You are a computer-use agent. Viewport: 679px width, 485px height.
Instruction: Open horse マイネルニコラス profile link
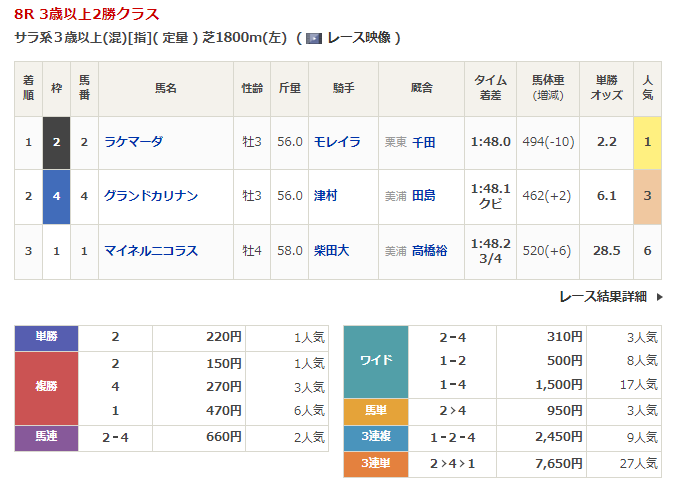(151, 250)
